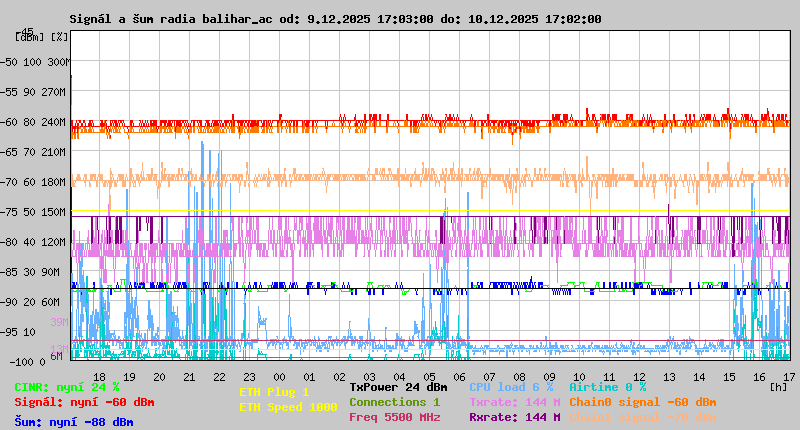Select the Freq 5500 MHz legend label
The width and height of the screenshot is (800, 430).
[x=394, y=417]
